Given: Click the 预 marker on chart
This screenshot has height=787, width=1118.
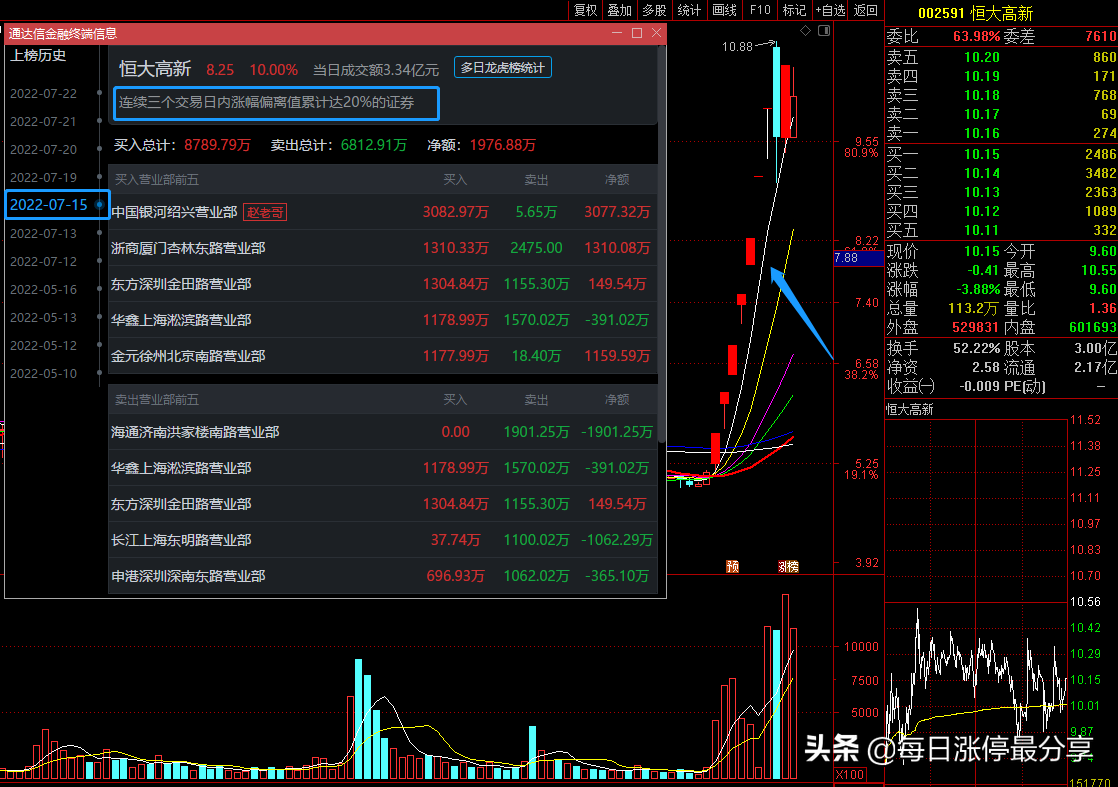Looking at the screenshot, I should coord(732,567).
